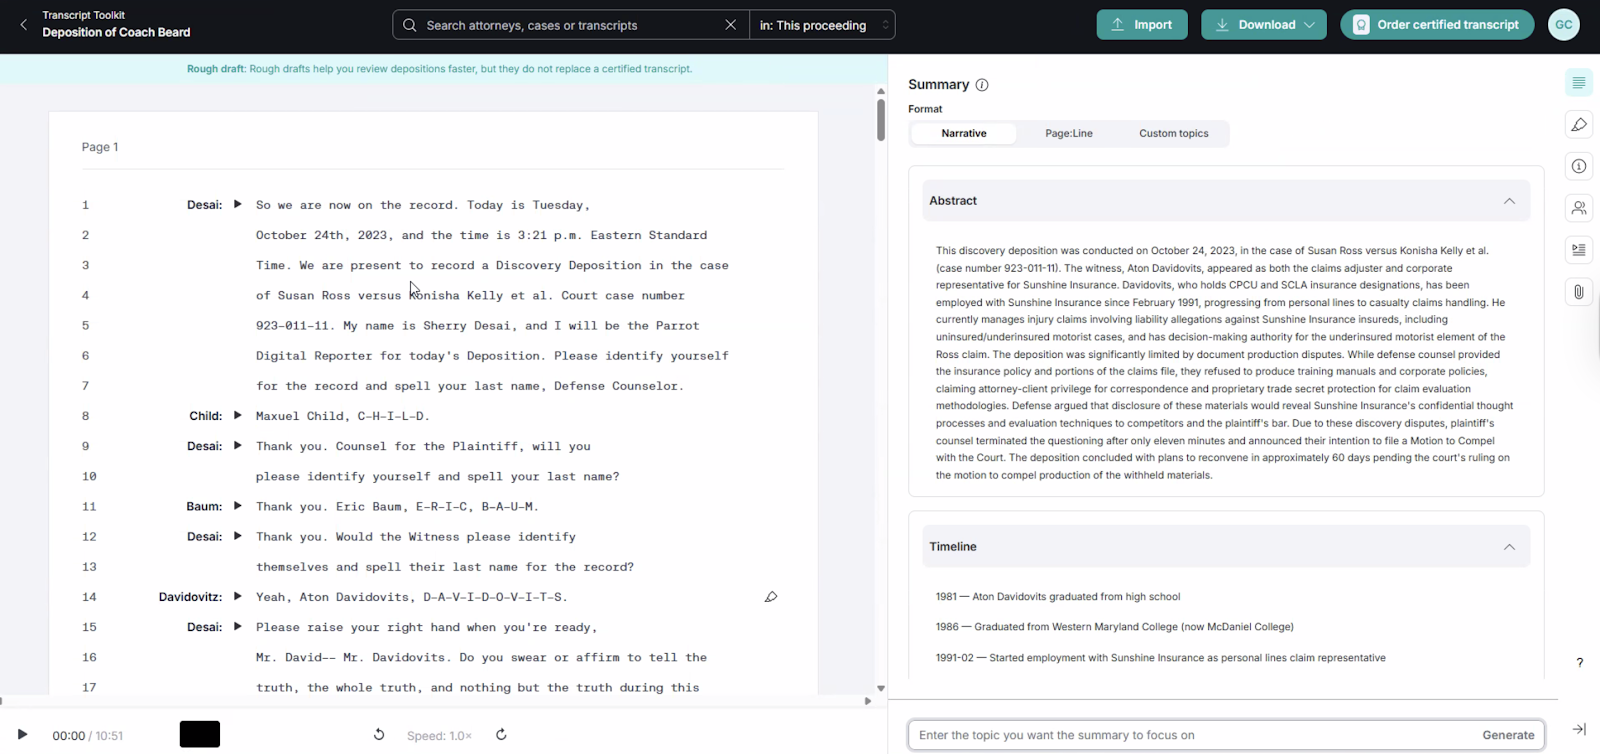Image resolution: width=1600 pixels, height=754 pixels.
Task: Play audio from line 1 Desai marker
Action: [237, 204]
